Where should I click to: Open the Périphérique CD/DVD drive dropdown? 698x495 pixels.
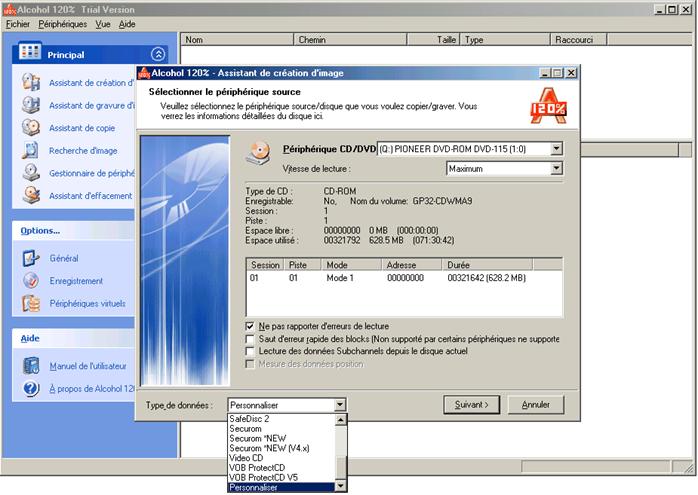(556, 149)
